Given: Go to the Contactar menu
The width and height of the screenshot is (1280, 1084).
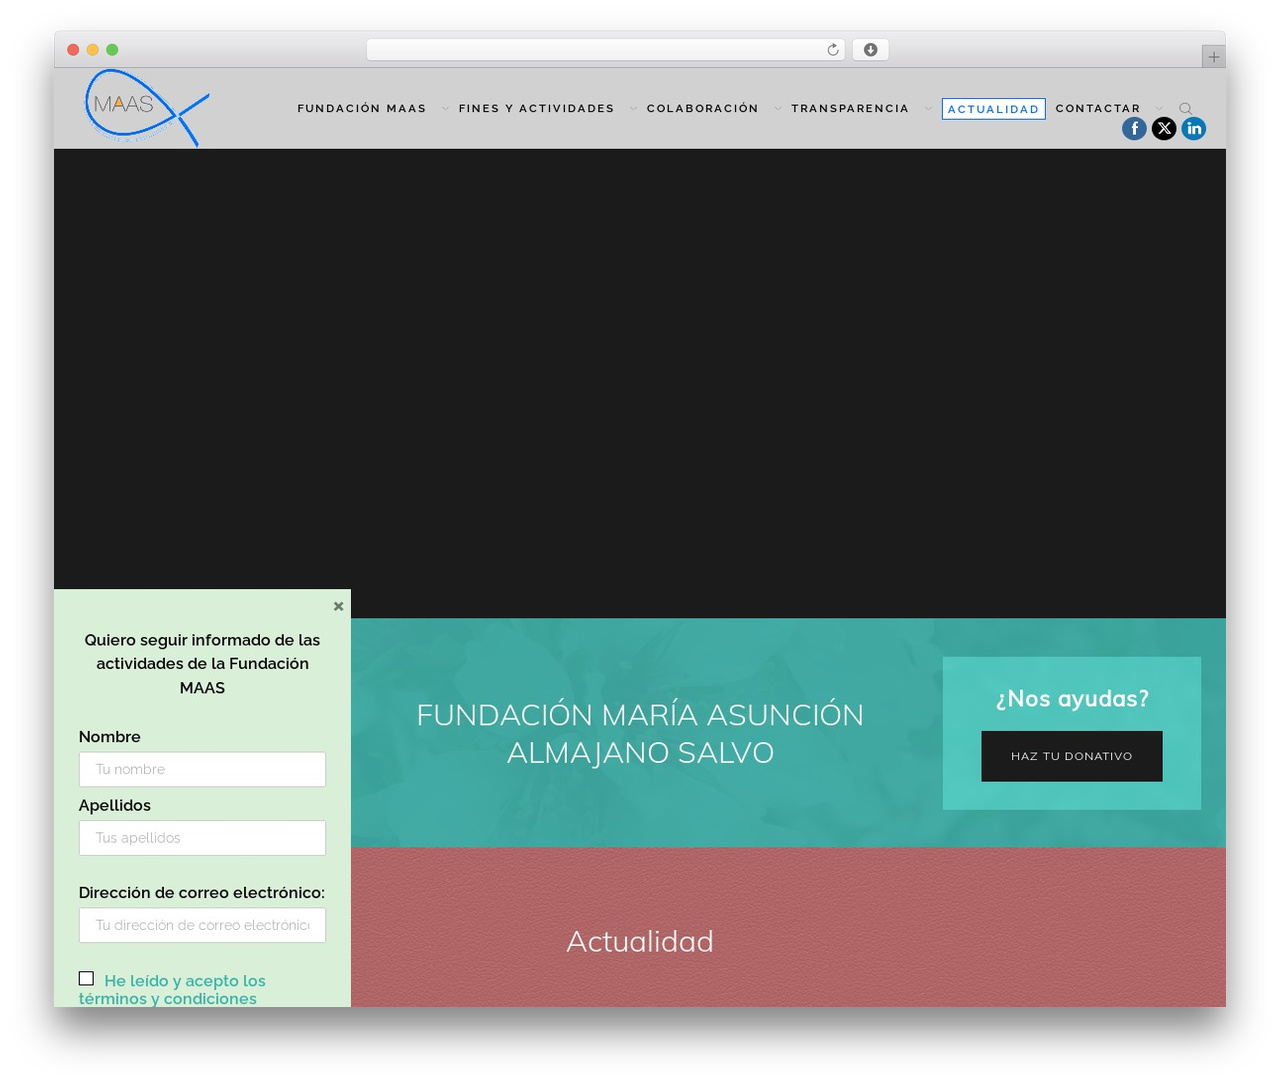Looking at the screenshot, I should 1098,109.
